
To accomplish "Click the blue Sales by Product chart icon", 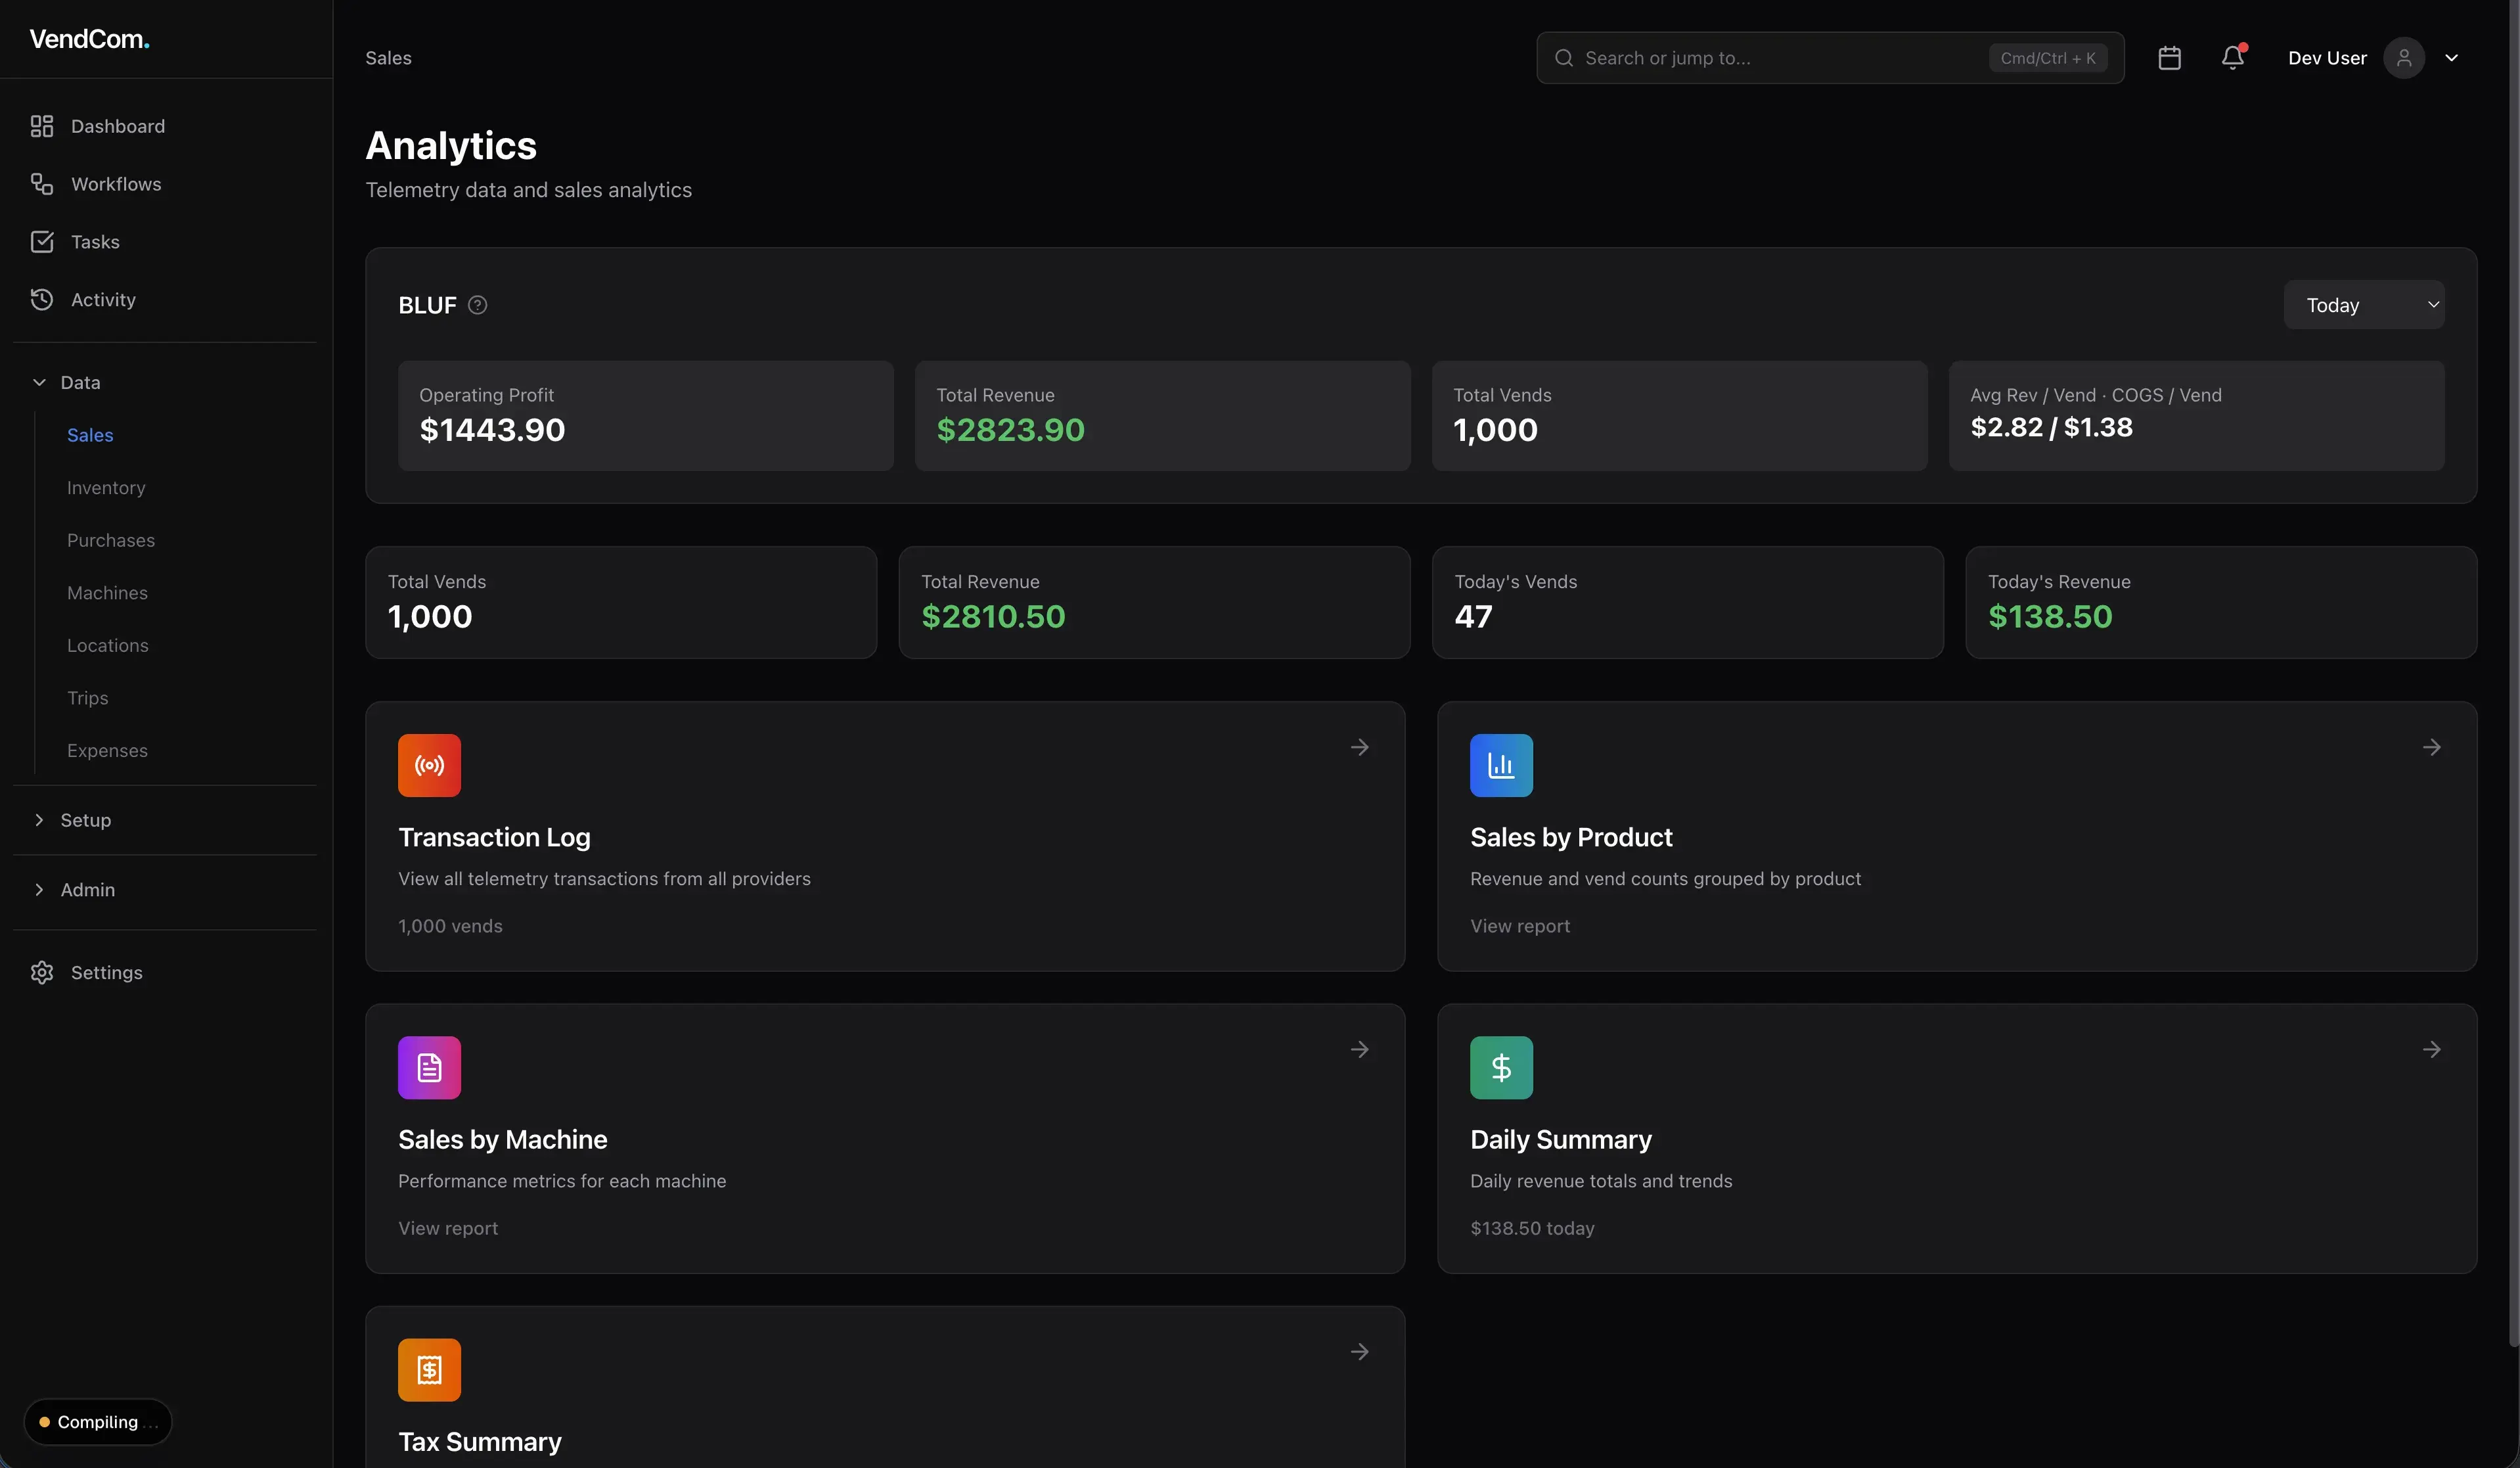I will (1500, 766).
